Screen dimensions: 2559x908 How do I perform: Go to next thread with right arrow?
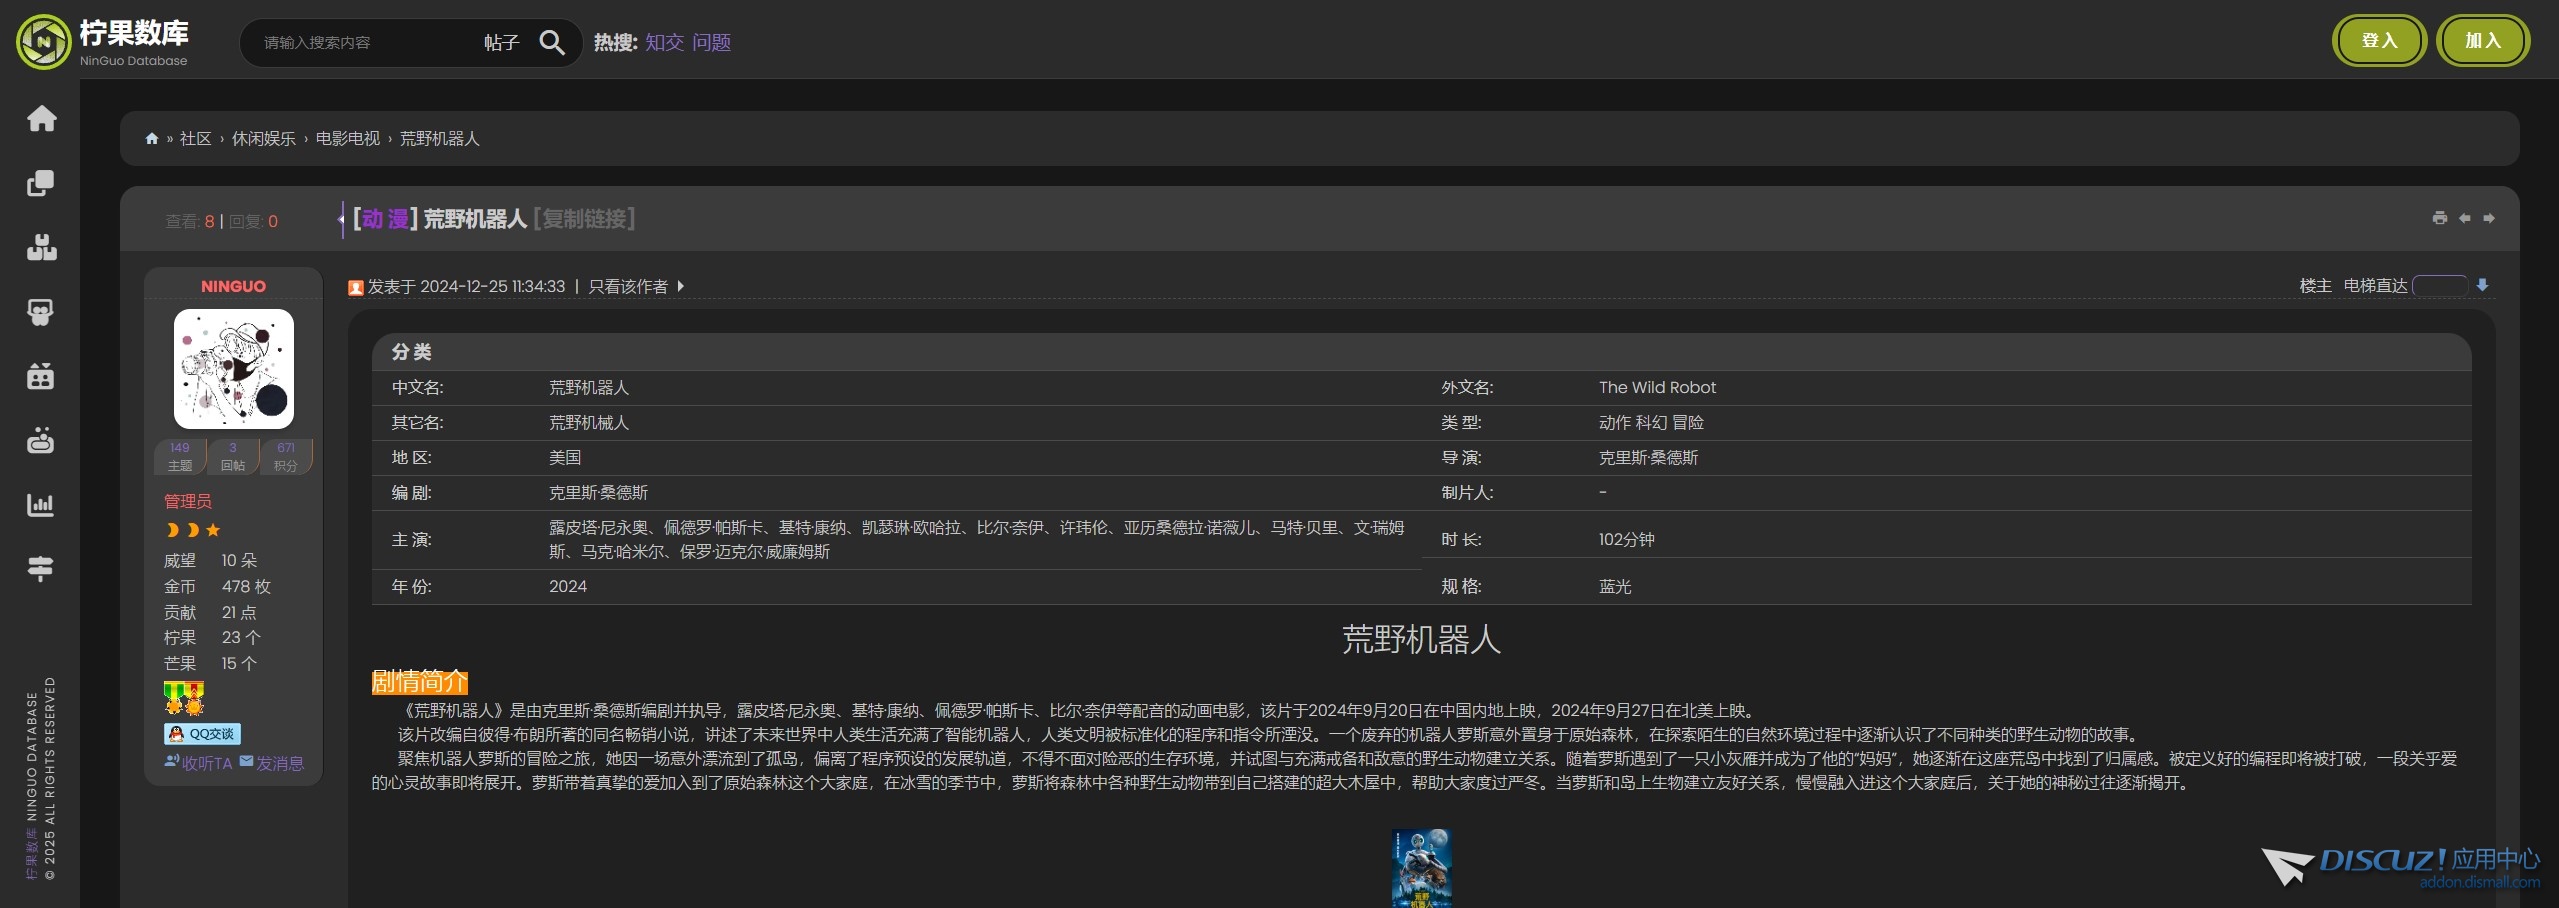pyautogui.click(x=2489, y=218)
